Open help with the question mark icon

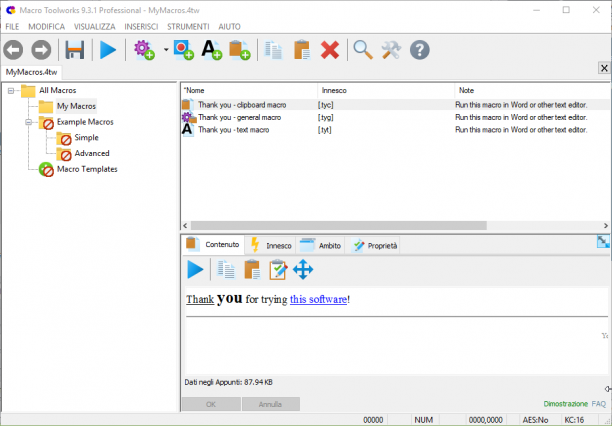pyautogui.click(x=420, y=50)
